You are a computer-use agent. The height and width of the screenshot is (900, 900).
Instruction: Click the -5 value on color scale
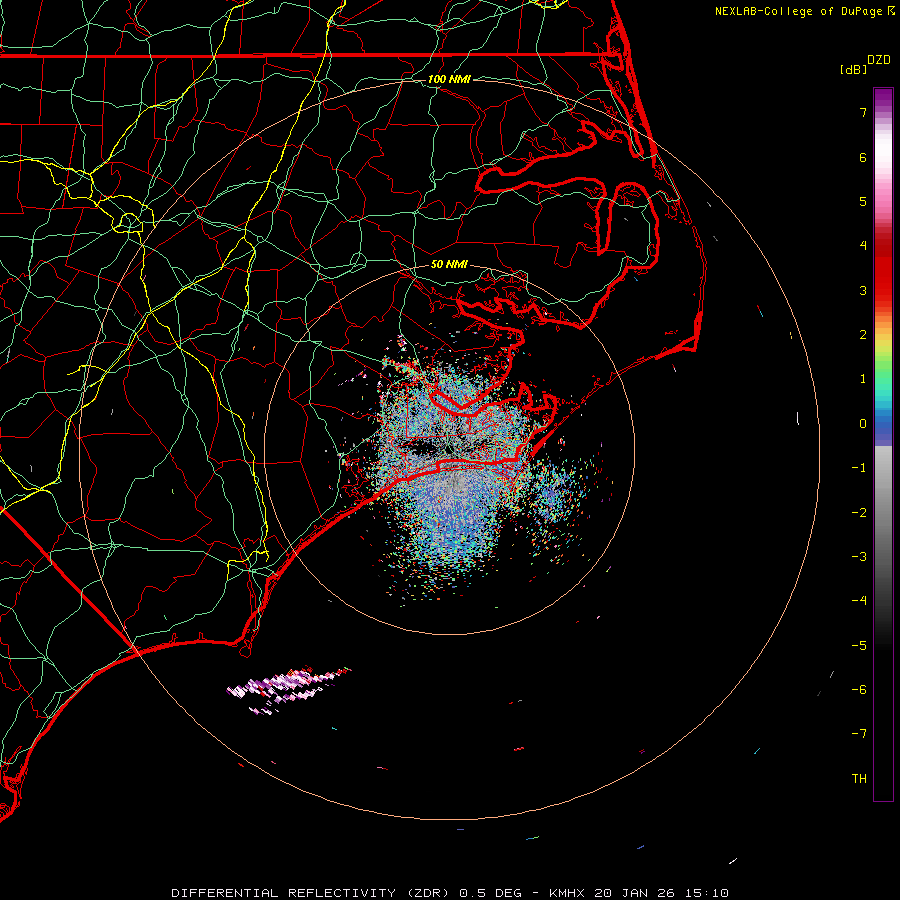click(x=859, y=646)
